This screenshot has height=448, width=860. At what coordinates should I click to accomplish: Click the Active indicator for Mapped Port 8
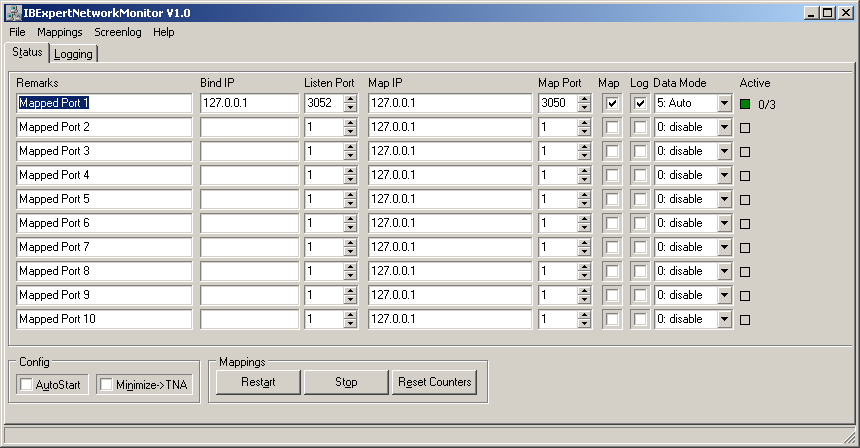[745, 272]
